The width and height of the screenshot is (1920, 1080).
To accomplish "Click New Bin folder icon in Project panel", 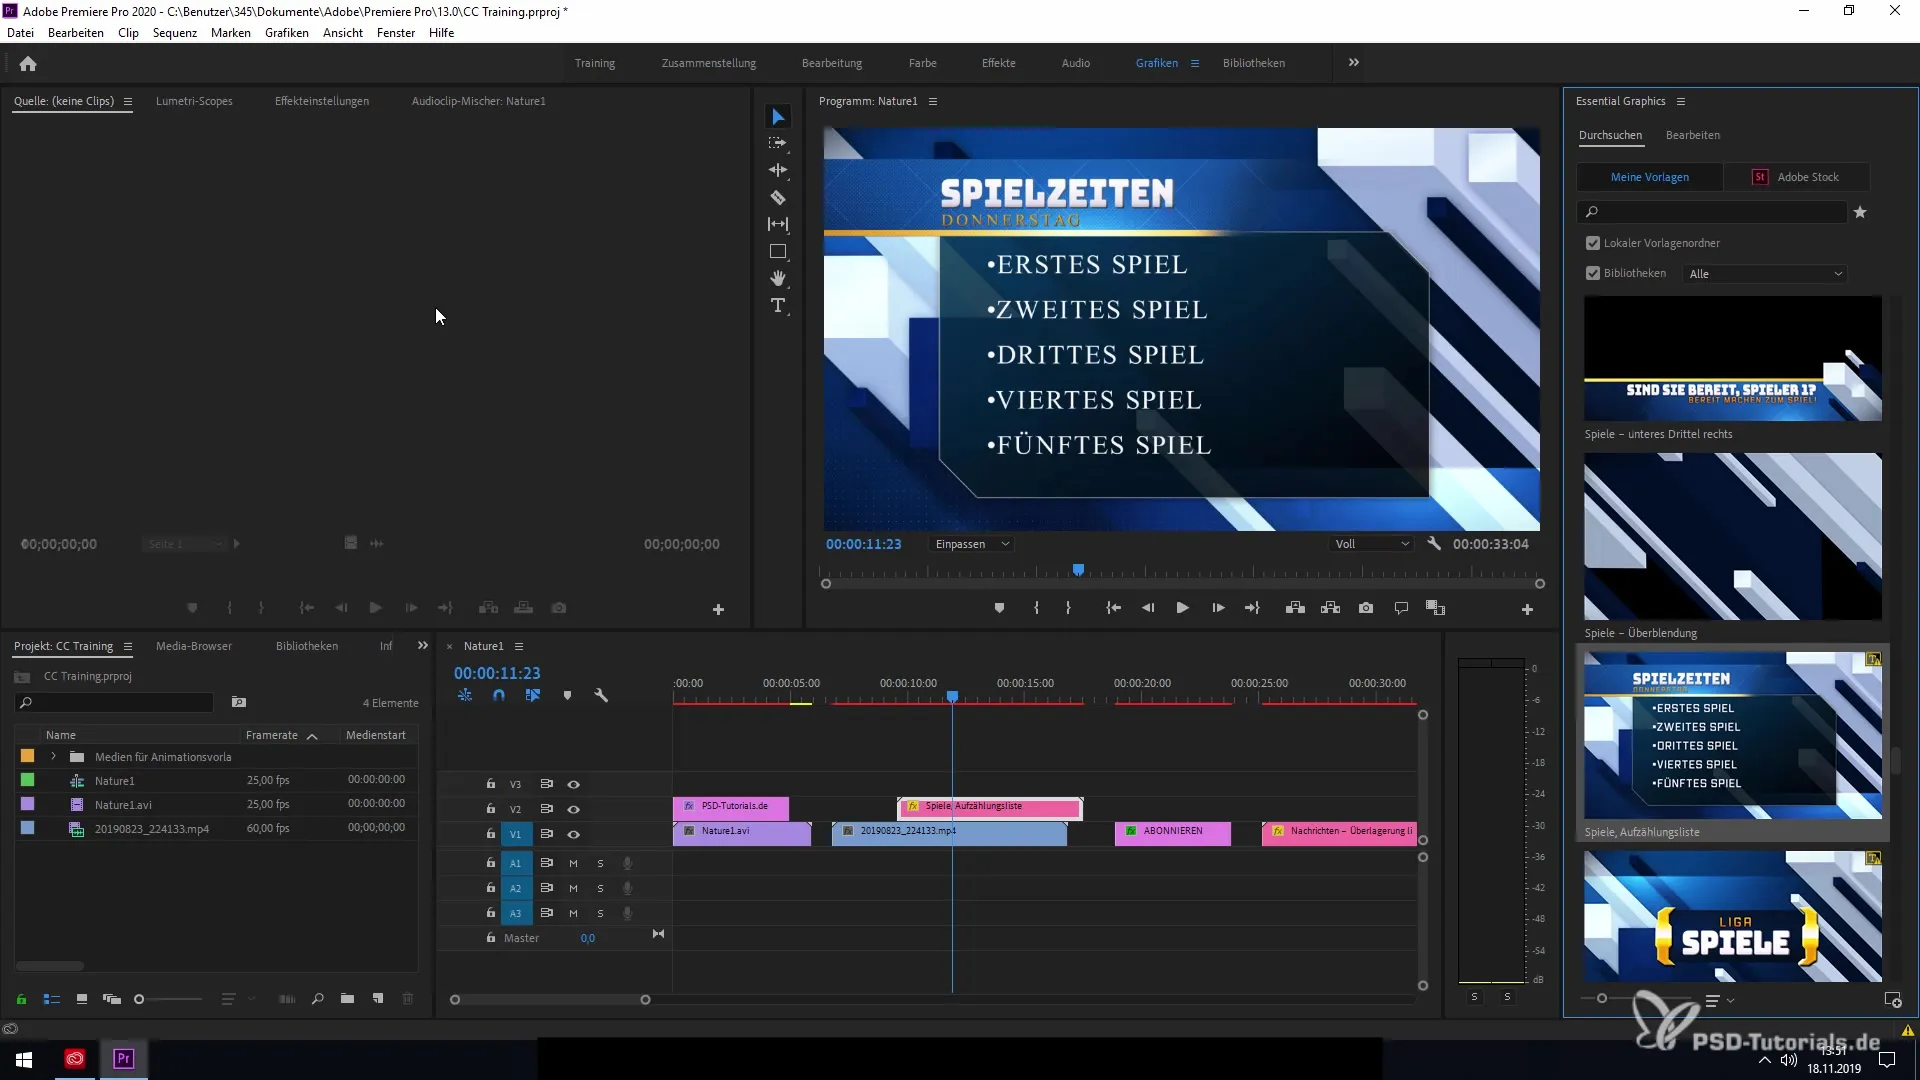I will coord(347,999).
